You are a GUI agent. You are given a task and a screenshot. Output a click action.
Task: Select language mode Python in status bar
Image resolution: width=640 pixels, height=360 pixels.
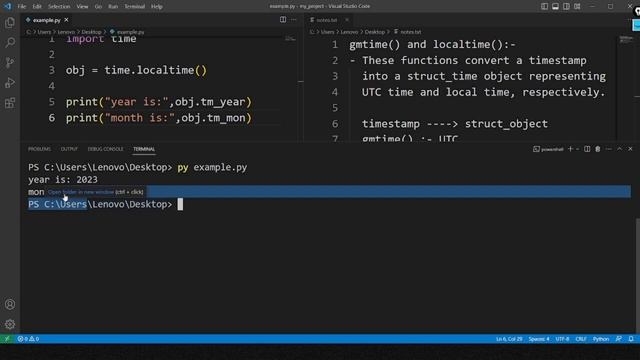pos(601,339)
